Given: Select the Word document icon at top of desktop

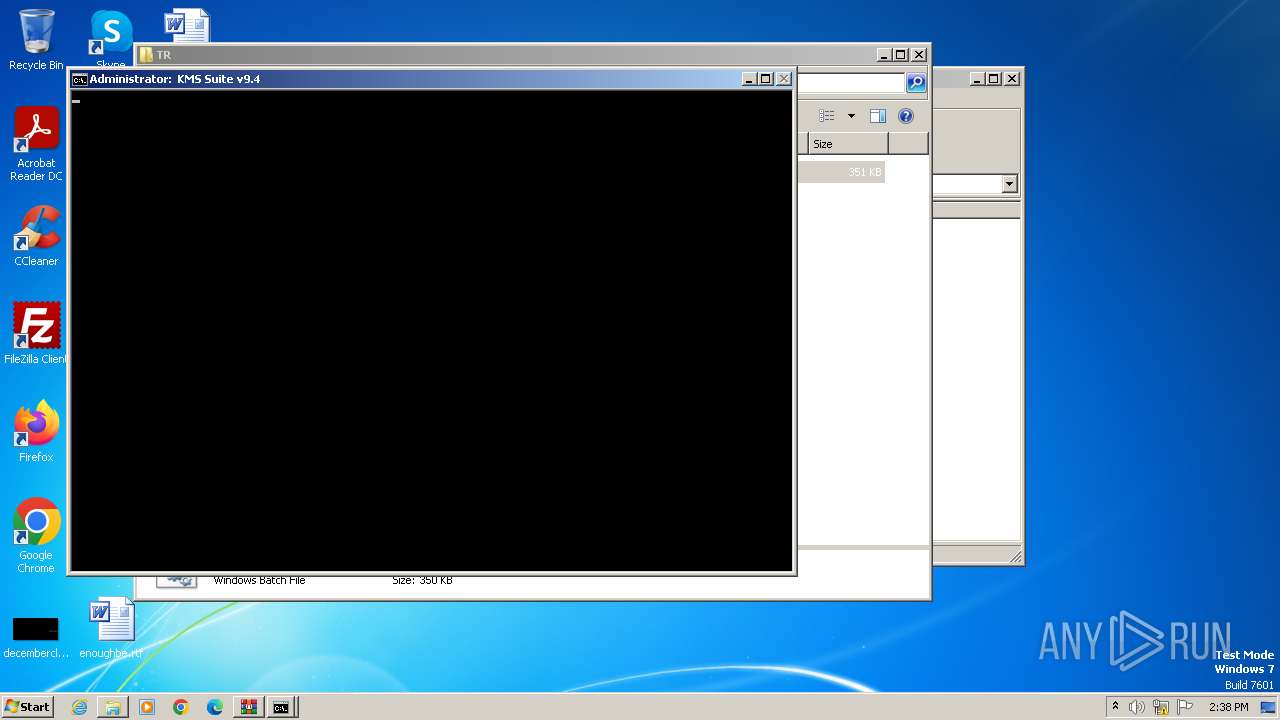Looking at the screenshot, I should click(187, 26).
